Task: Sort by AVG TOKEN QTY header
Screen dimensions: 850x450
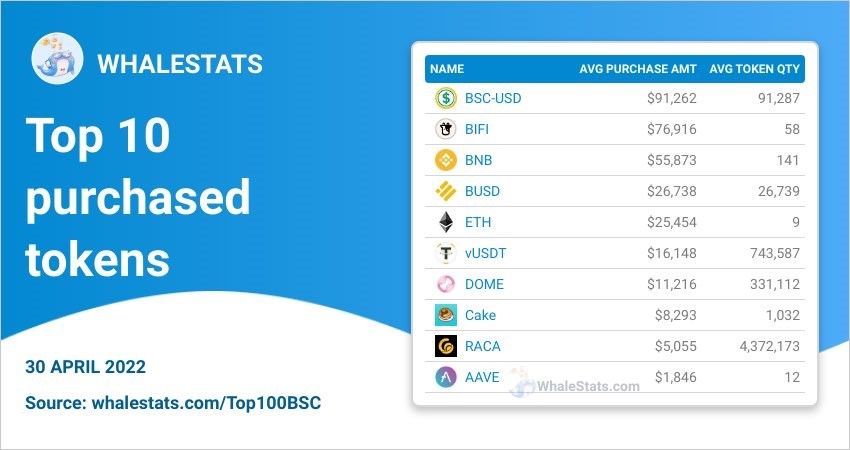Action: (754, 69)
